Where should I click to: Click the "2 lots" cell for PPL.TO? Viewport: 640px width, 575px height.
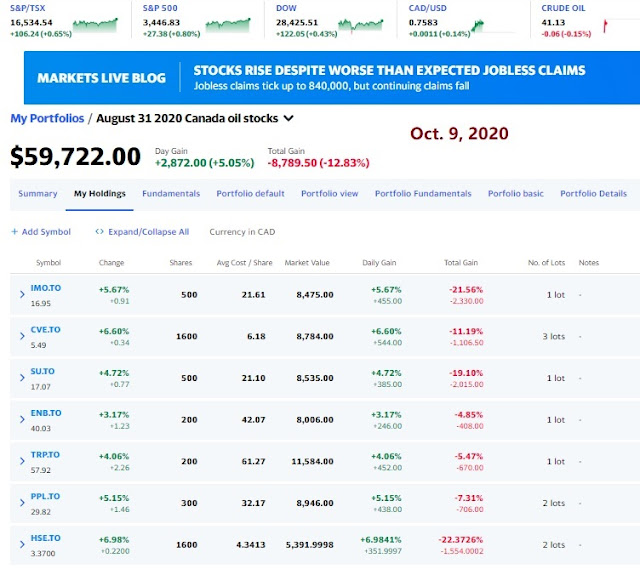click(553, 503)
